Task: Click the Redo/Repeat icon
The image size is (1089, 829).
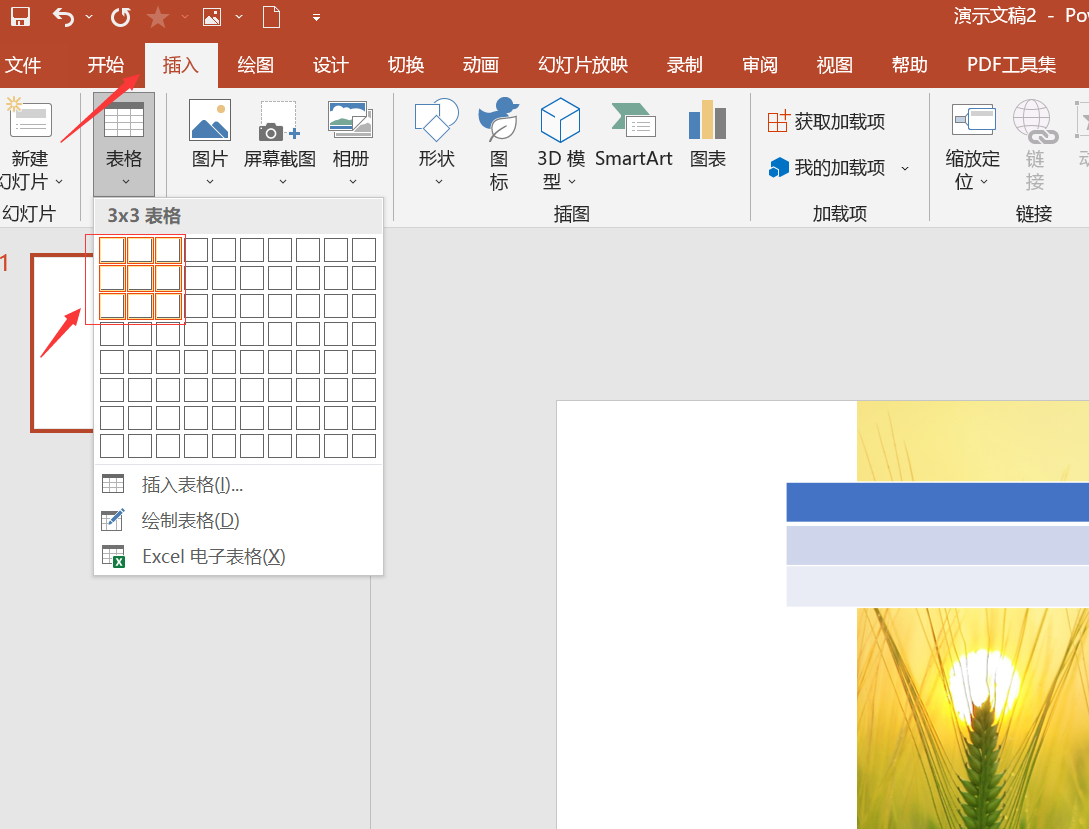Action: 121,17
